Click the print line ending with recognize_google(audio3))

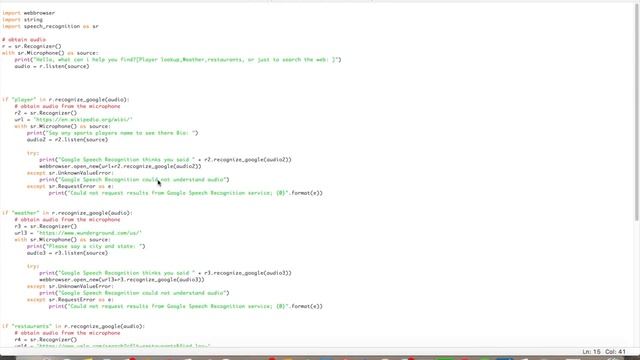[165, 273]
